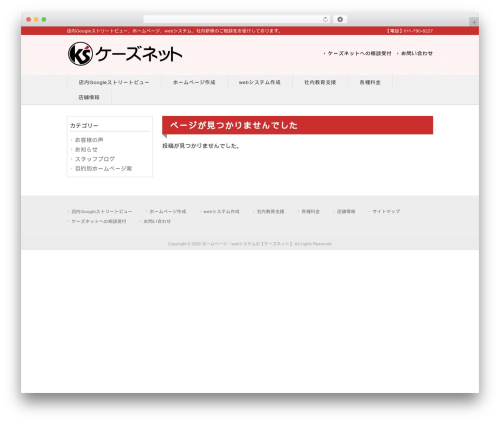500x423 pixels.
Task: Click the footer サイトマップ link
Action: point(386,211)
